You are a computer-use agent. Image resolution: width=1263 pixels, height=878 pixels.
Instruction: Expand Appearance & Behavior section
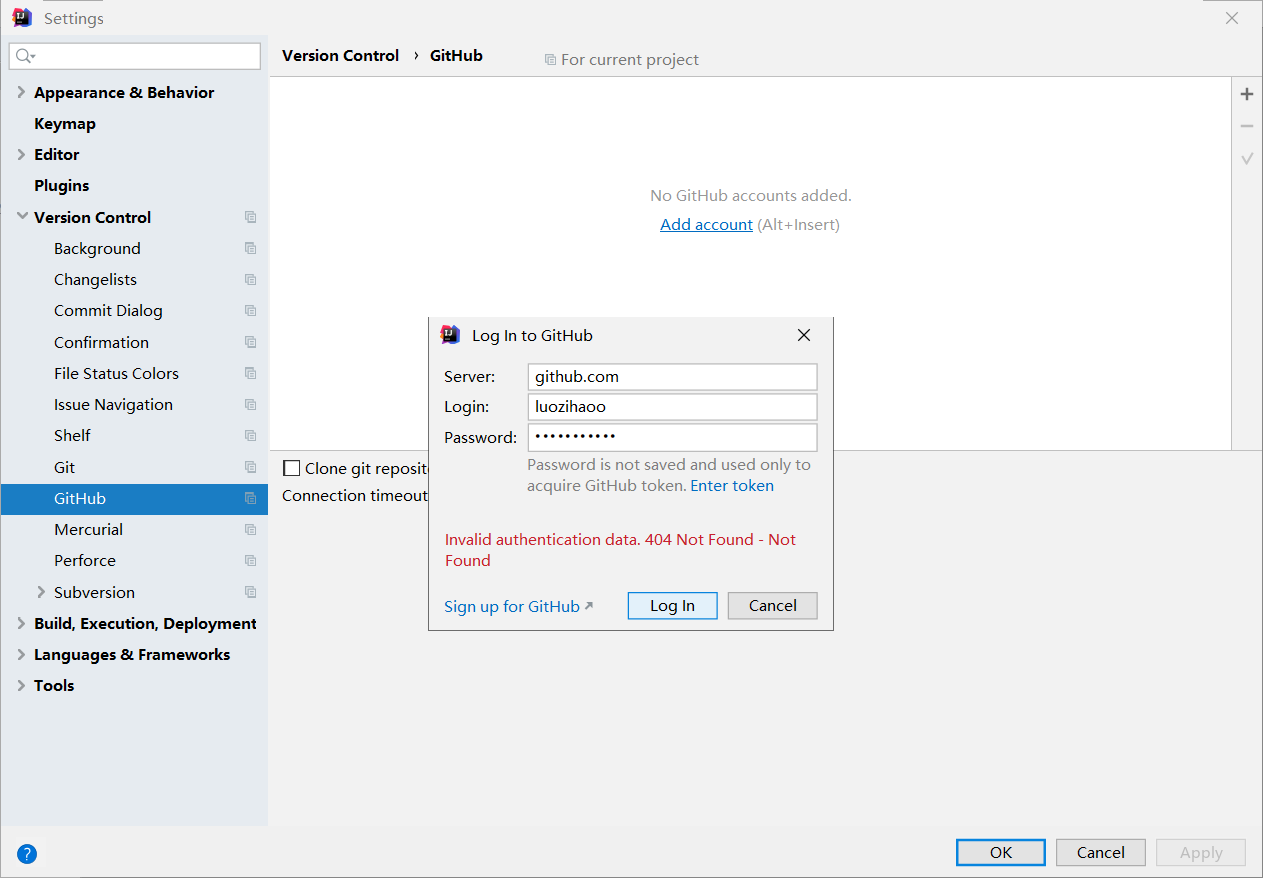click(x=21, y=92)
